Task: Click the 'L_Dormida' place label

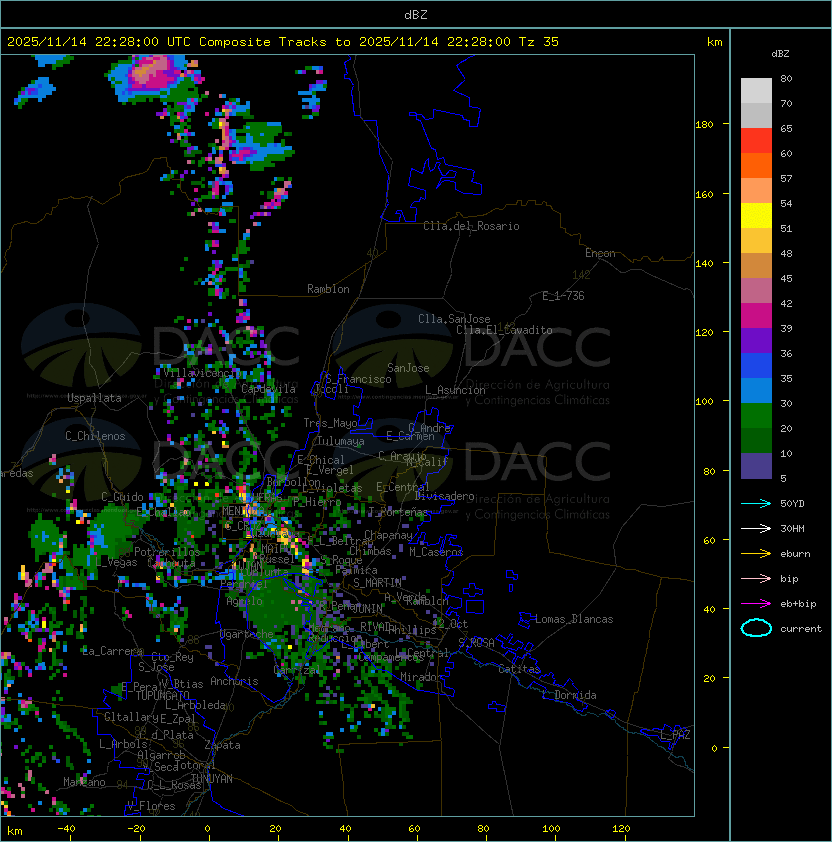Action: coord(569,695)
